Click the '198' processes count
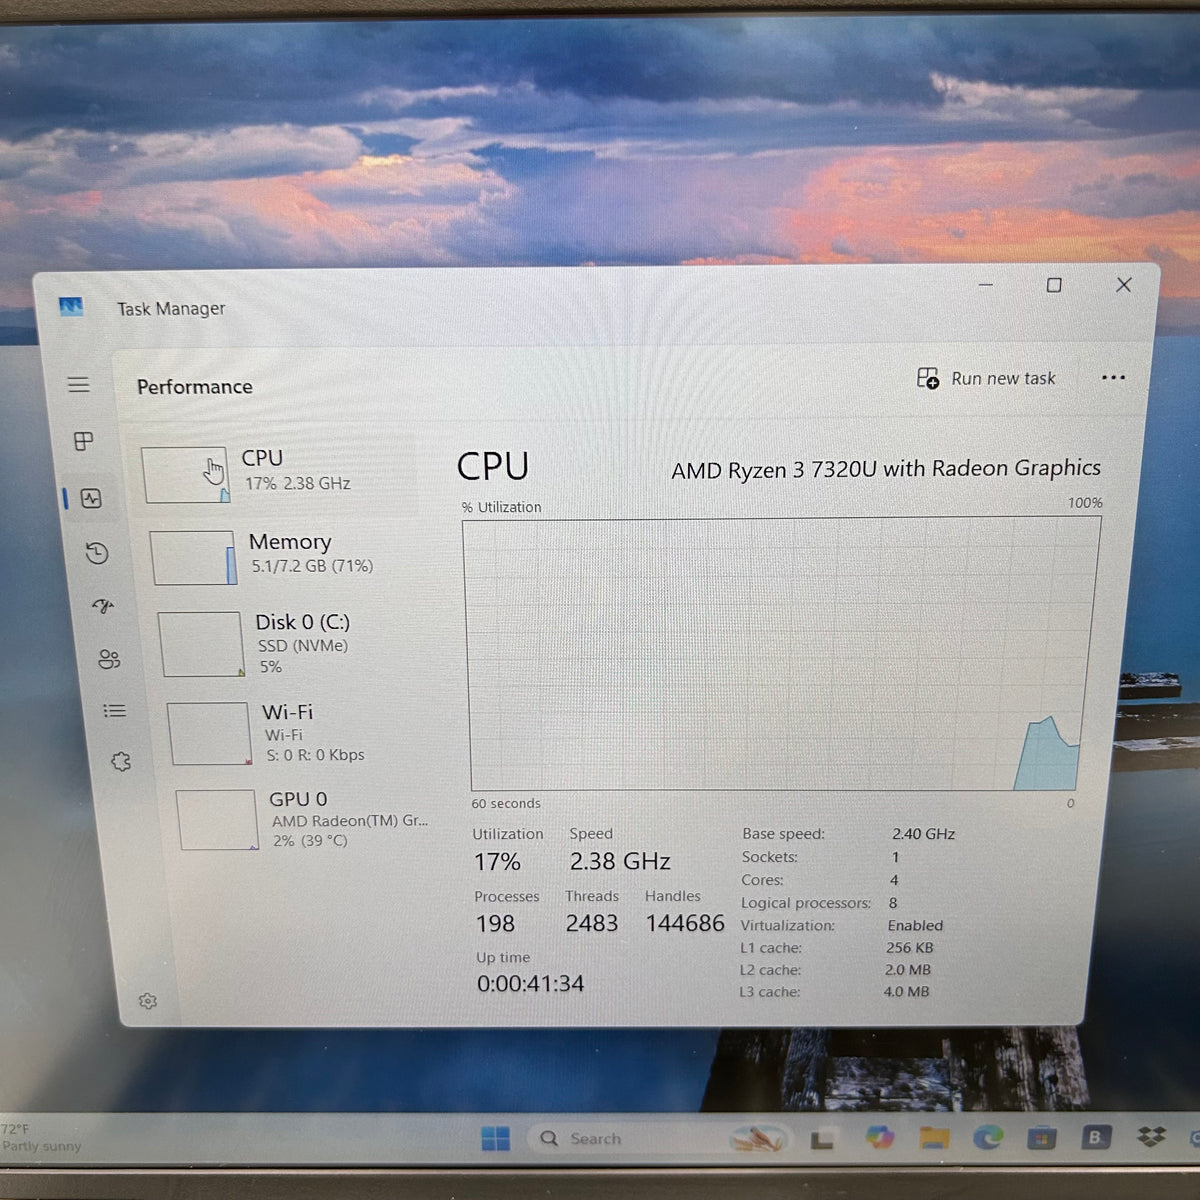This screenshot has height=1200, width=1200. click(495, 924)
